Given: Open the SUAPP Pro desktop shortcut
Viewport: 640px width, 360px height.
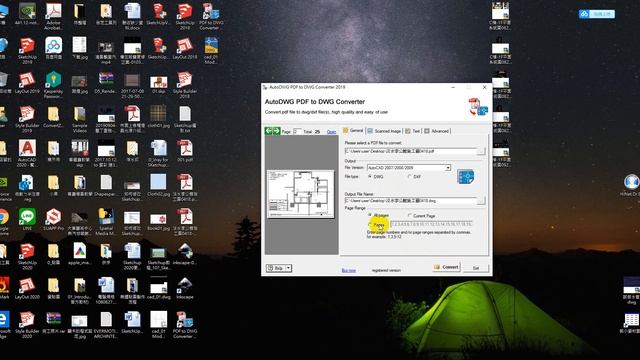Looking at the screenshot, I should click(x=53, y=220).
